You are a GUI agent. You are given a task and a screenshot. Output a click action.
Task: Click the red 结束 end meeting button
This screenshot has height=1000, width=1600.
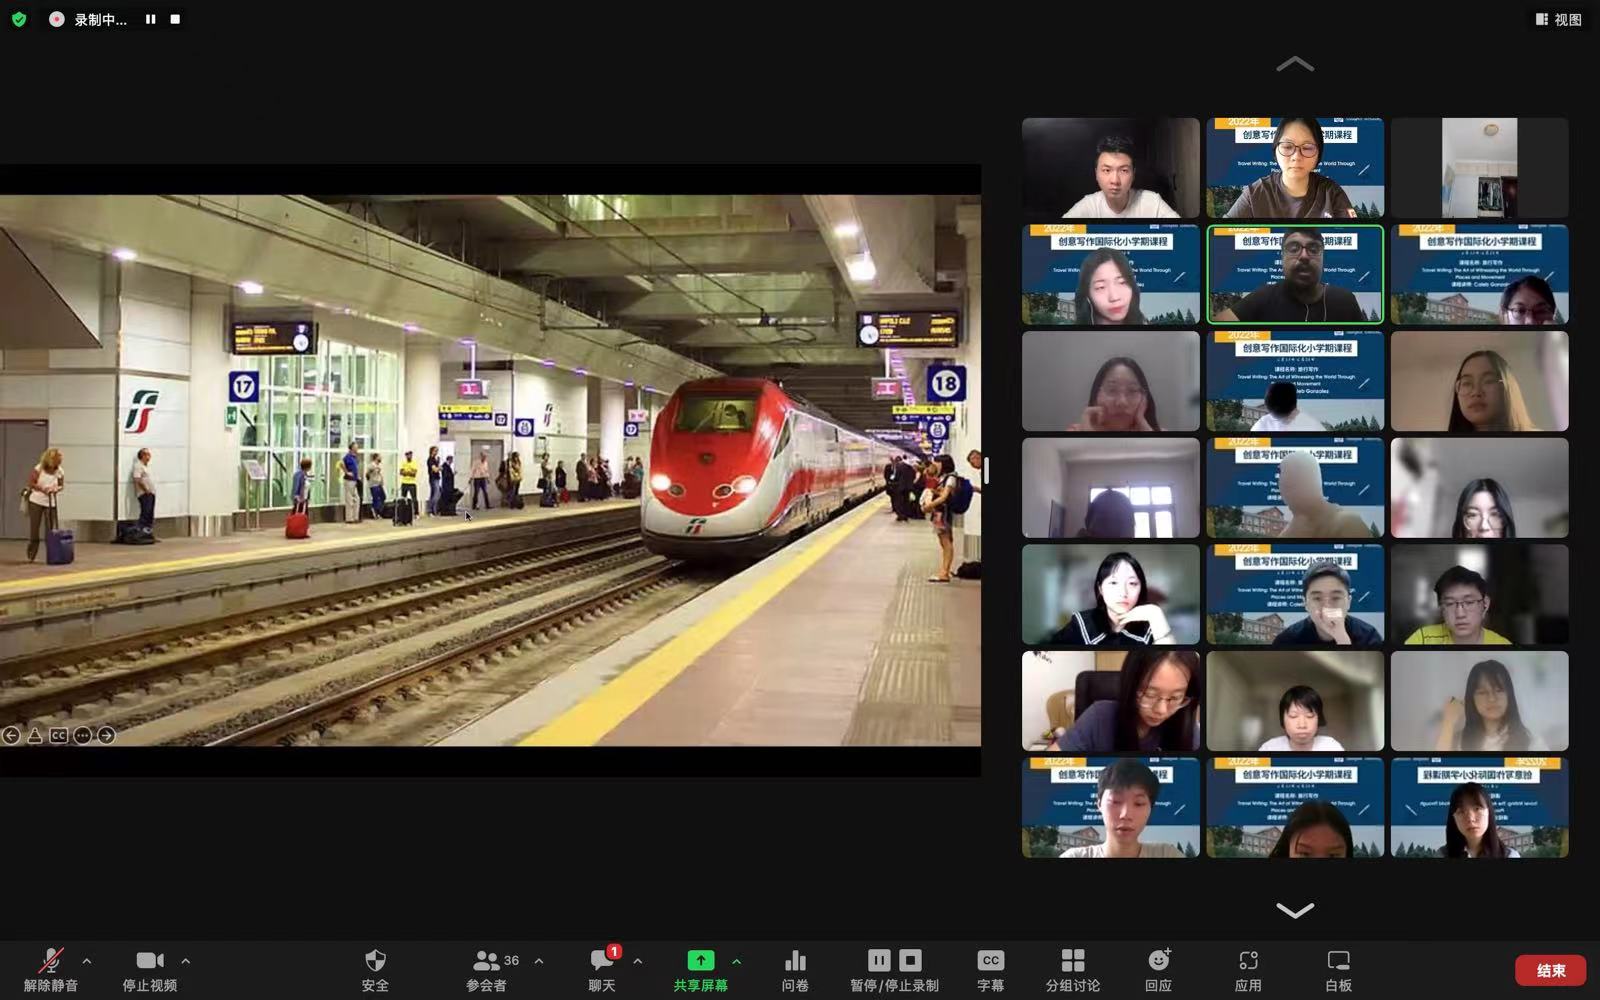tap(1551, 970)
